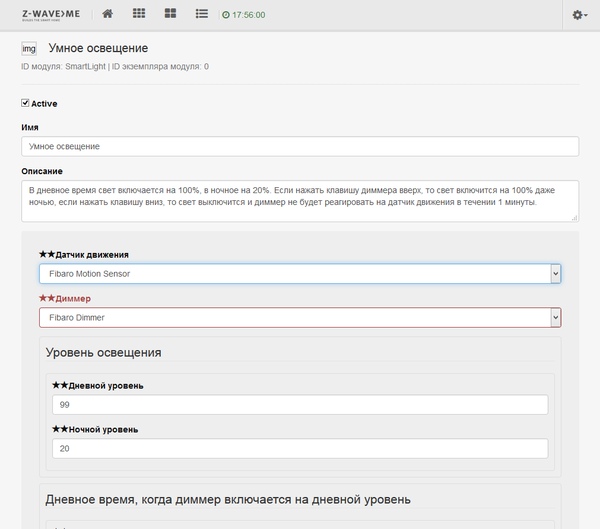Click the Описание textarea resize handle

pyautogui.click(x=574, y=216)
